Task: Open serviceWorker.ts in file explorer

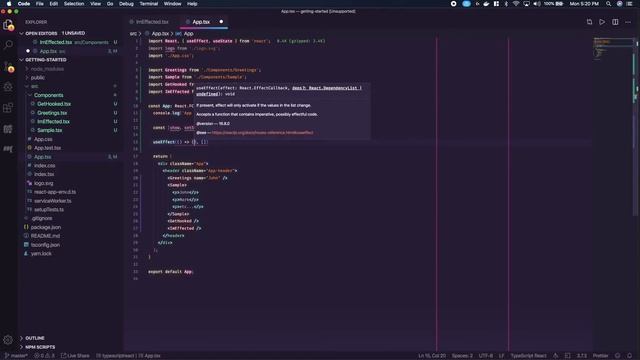Action: [x=52, y=201]
